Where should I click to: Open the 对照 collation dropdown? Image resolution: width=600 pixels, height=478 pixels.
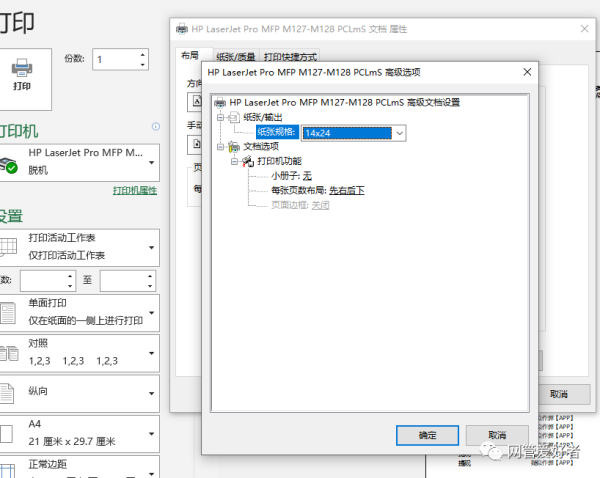coord(78,353)
